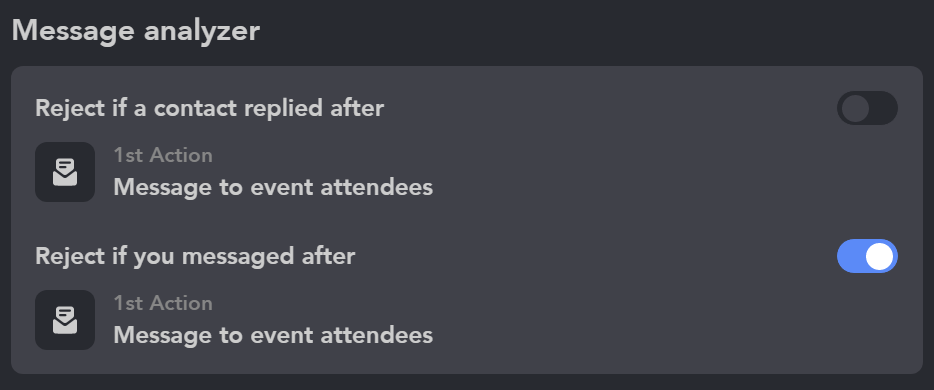Select the first action row with envelope icon
The width and height of the screenshot is (934, 390).
[x=234, y=172]
